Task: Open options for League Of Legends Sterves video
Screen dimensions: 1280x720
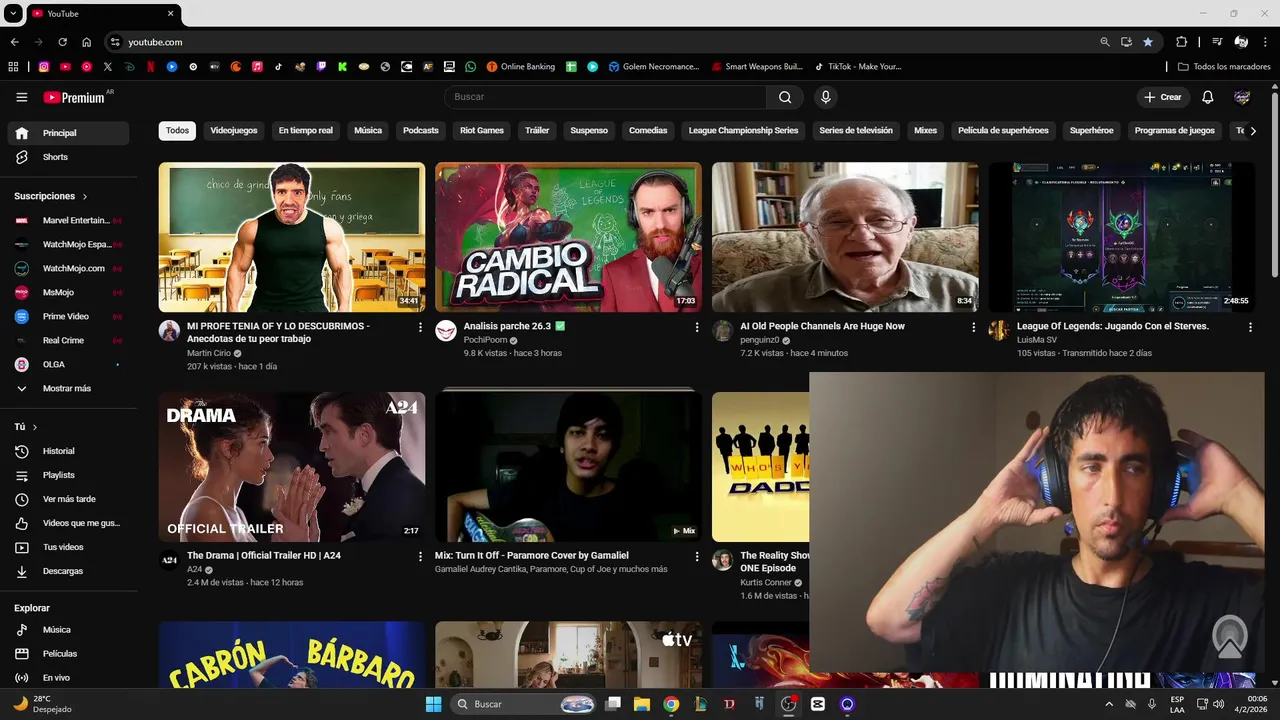Action: (1250, 327)
